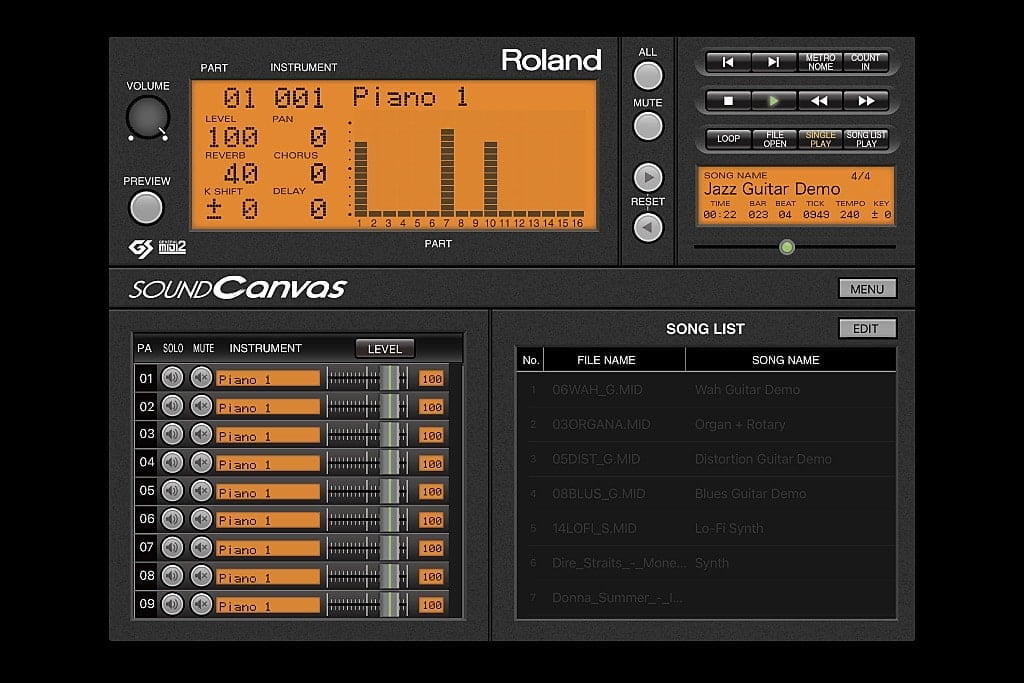Screen dimensions: 1024x683
Task: Solo part 06
Action: click(172, 519)
